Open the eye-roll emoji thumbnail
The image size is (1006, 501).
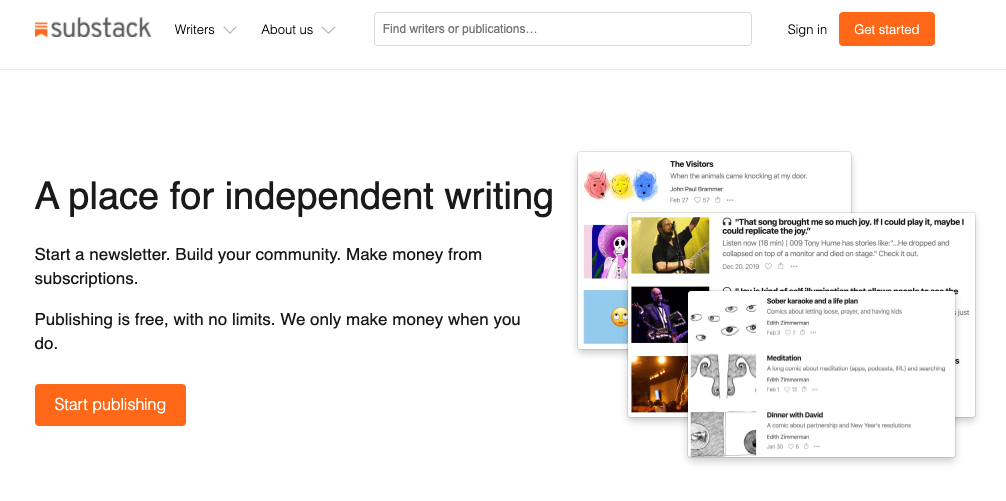606,317
